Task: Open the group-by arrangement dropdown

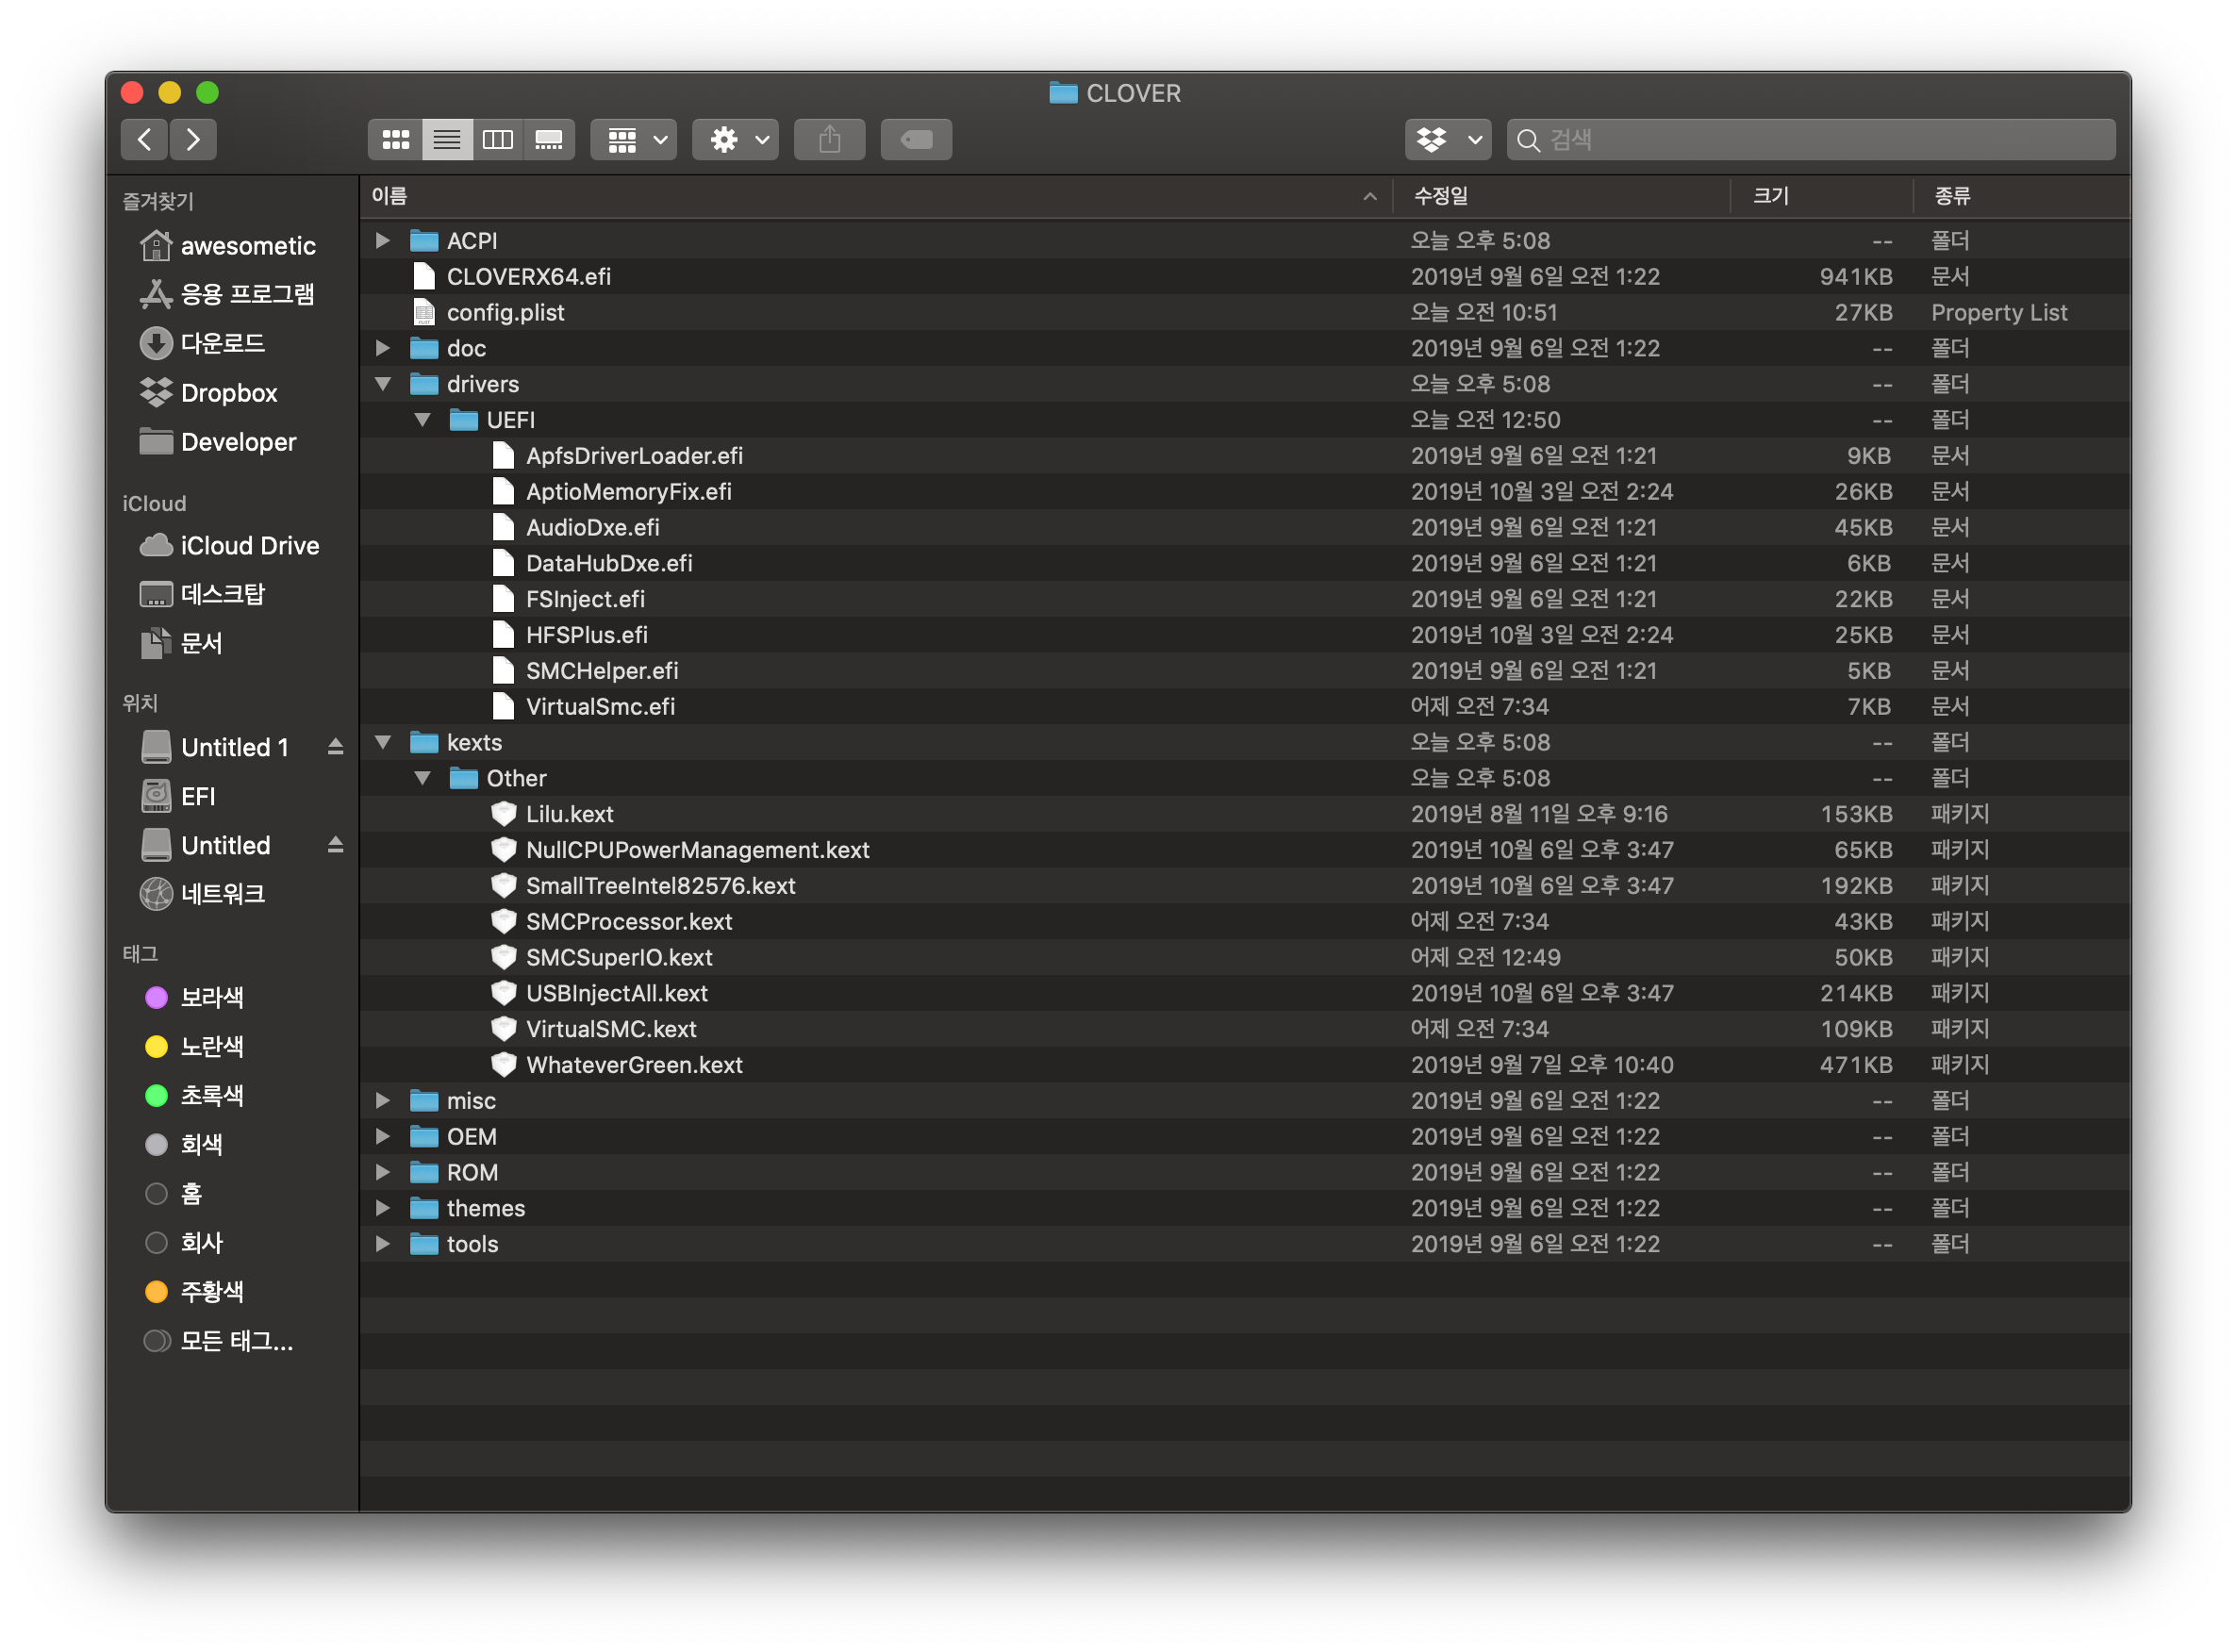Action: click(633, 140)
